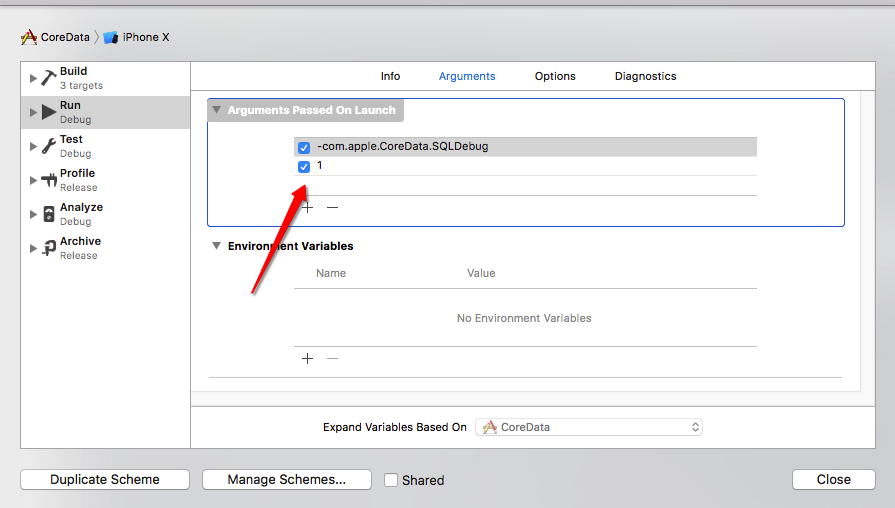Expand the Build action disclosure triangle

[33, 78]
